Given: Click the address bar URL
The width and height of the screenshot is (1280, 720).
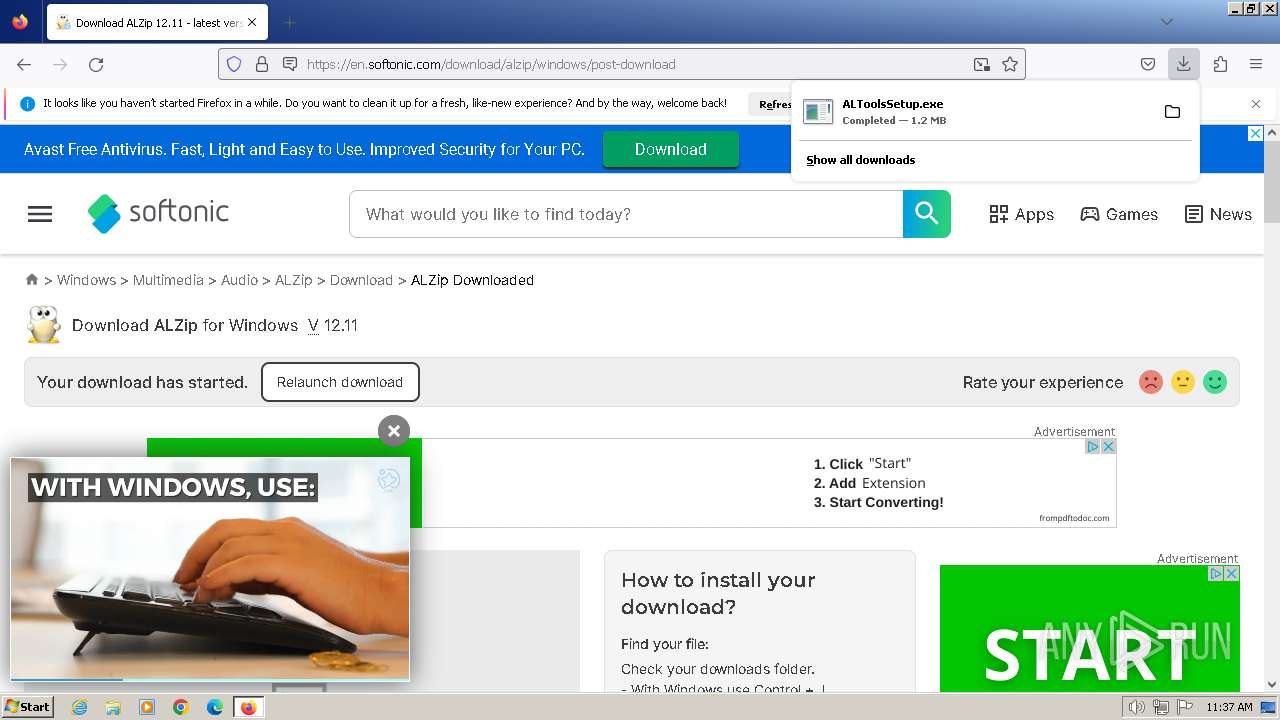Looking at the screenshot, I should pos(491,64).
